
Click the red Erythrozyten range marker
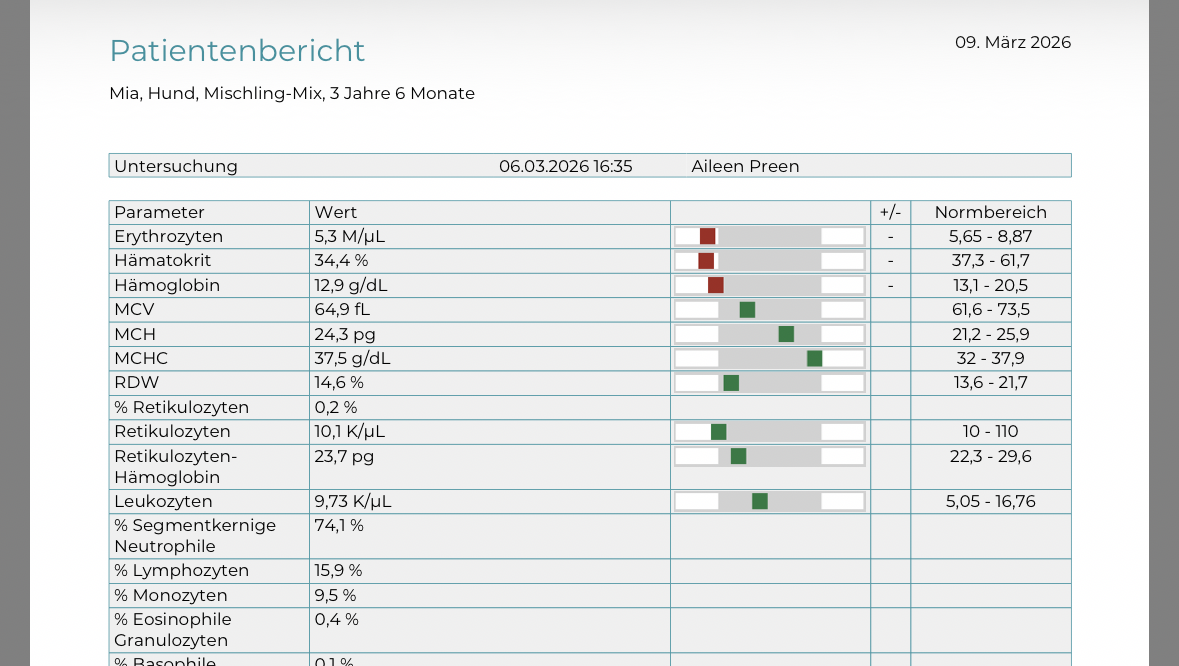point(708,237)
